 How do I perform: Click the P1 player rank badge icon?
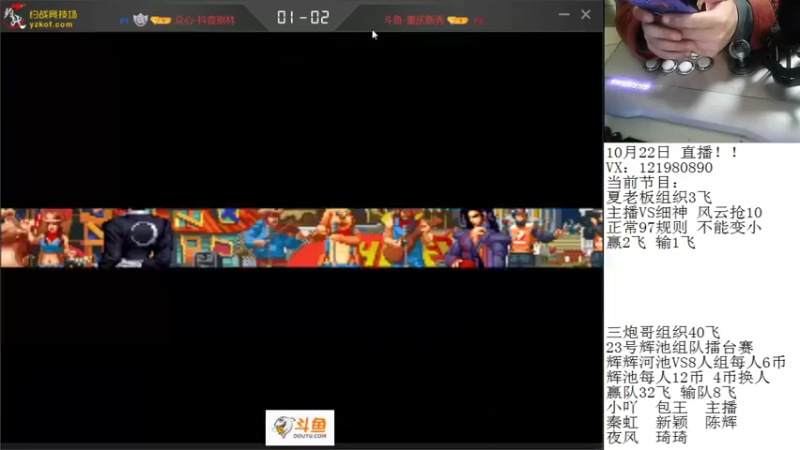coord(140,20)
